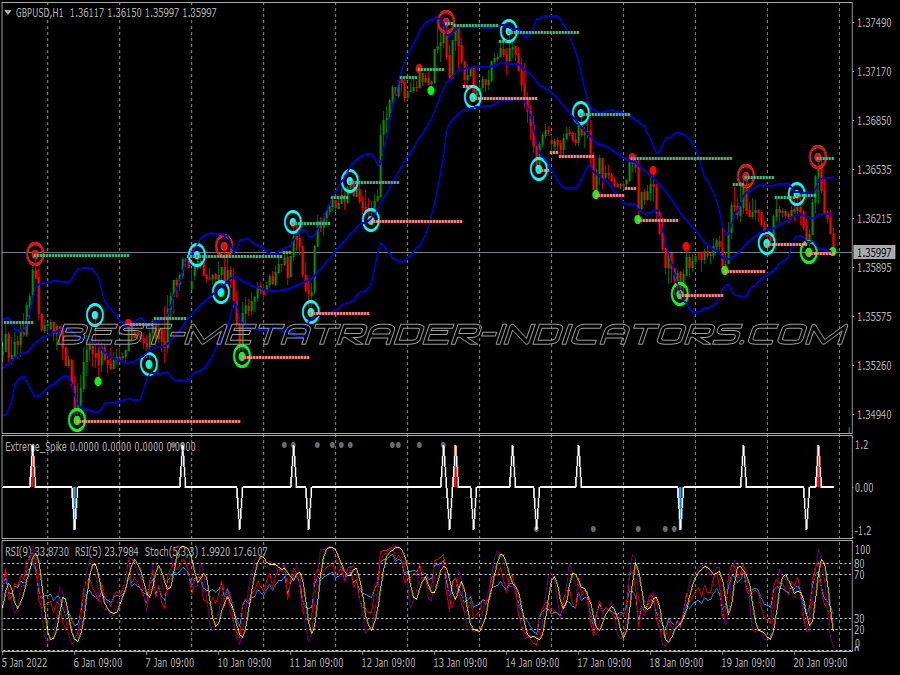Click the -1.2 scale value in Extreme_Spike
The image size is (900, 675).
[x=863, y=530]
